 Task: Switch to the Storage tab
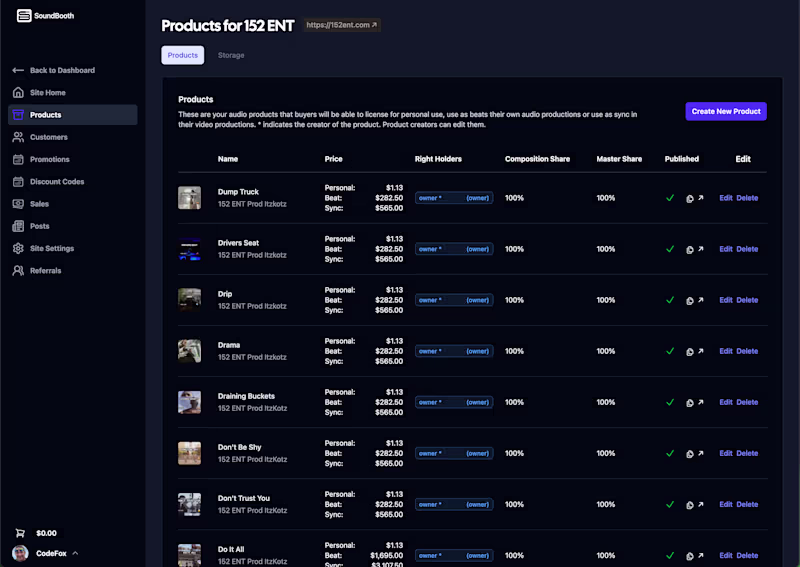[231, 55]
